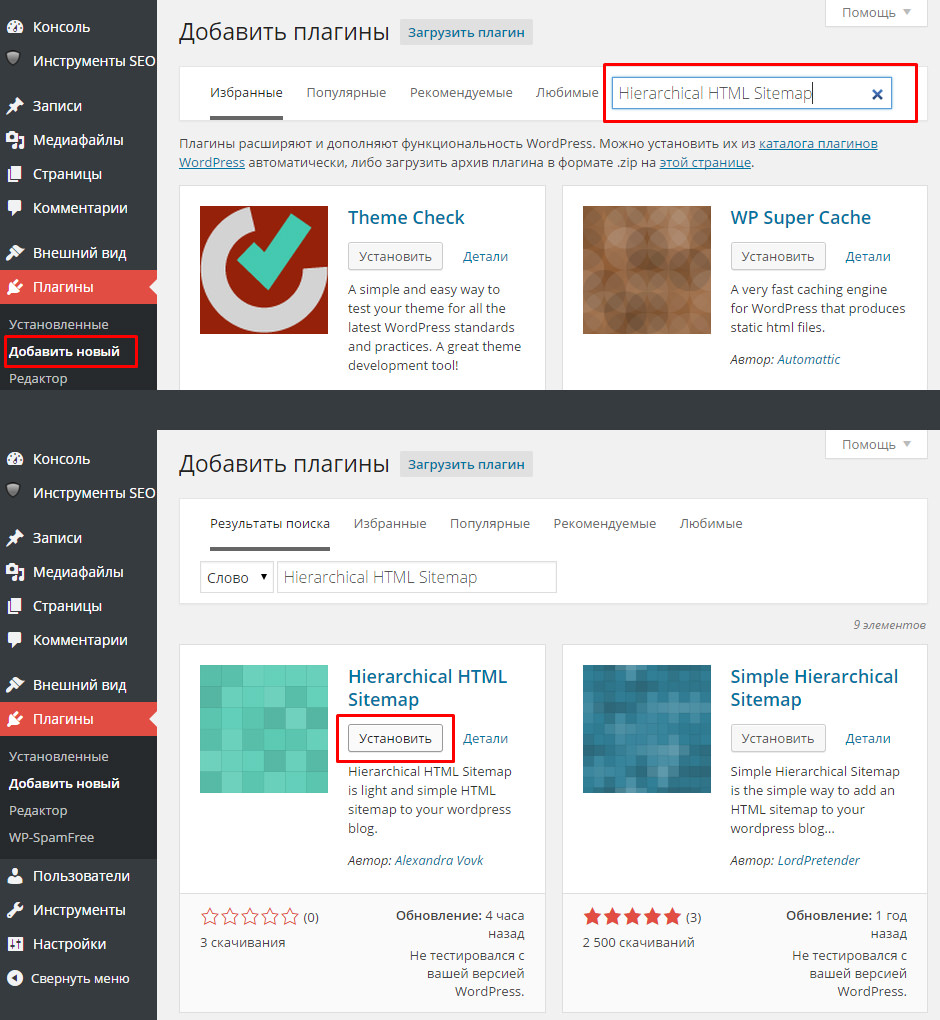
Task: Click Плагины plug icon in bottom panel
Action: coord(15,719)
